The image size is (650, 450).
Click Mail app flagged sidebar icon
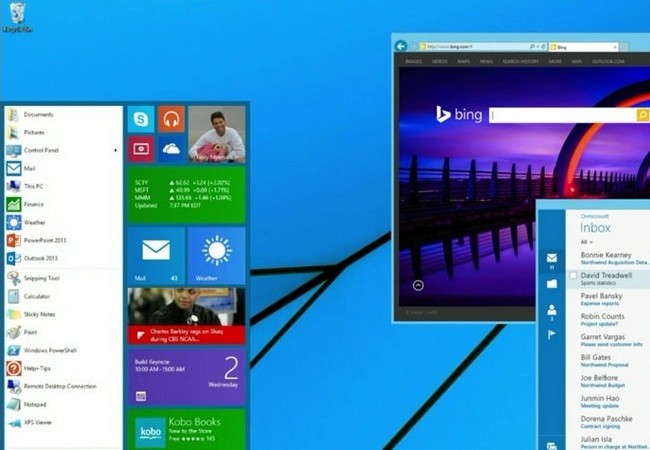[x=552, y=334]
